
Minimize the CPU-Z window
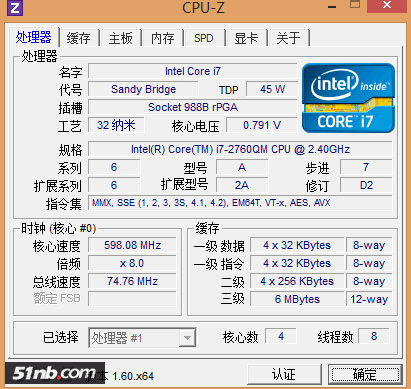point(332,7)
